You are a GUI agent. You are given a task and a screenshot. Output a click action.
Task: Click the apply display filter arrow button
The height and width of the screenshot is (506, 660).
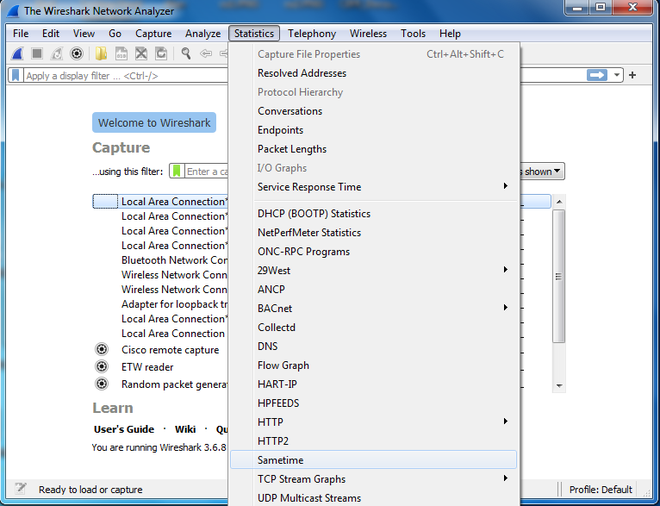[597, 75]
